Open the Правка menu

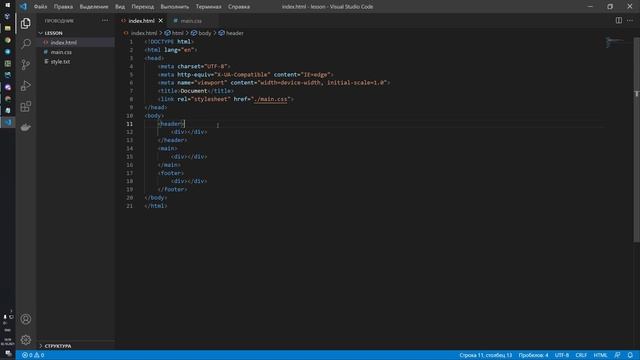point(63,7)
